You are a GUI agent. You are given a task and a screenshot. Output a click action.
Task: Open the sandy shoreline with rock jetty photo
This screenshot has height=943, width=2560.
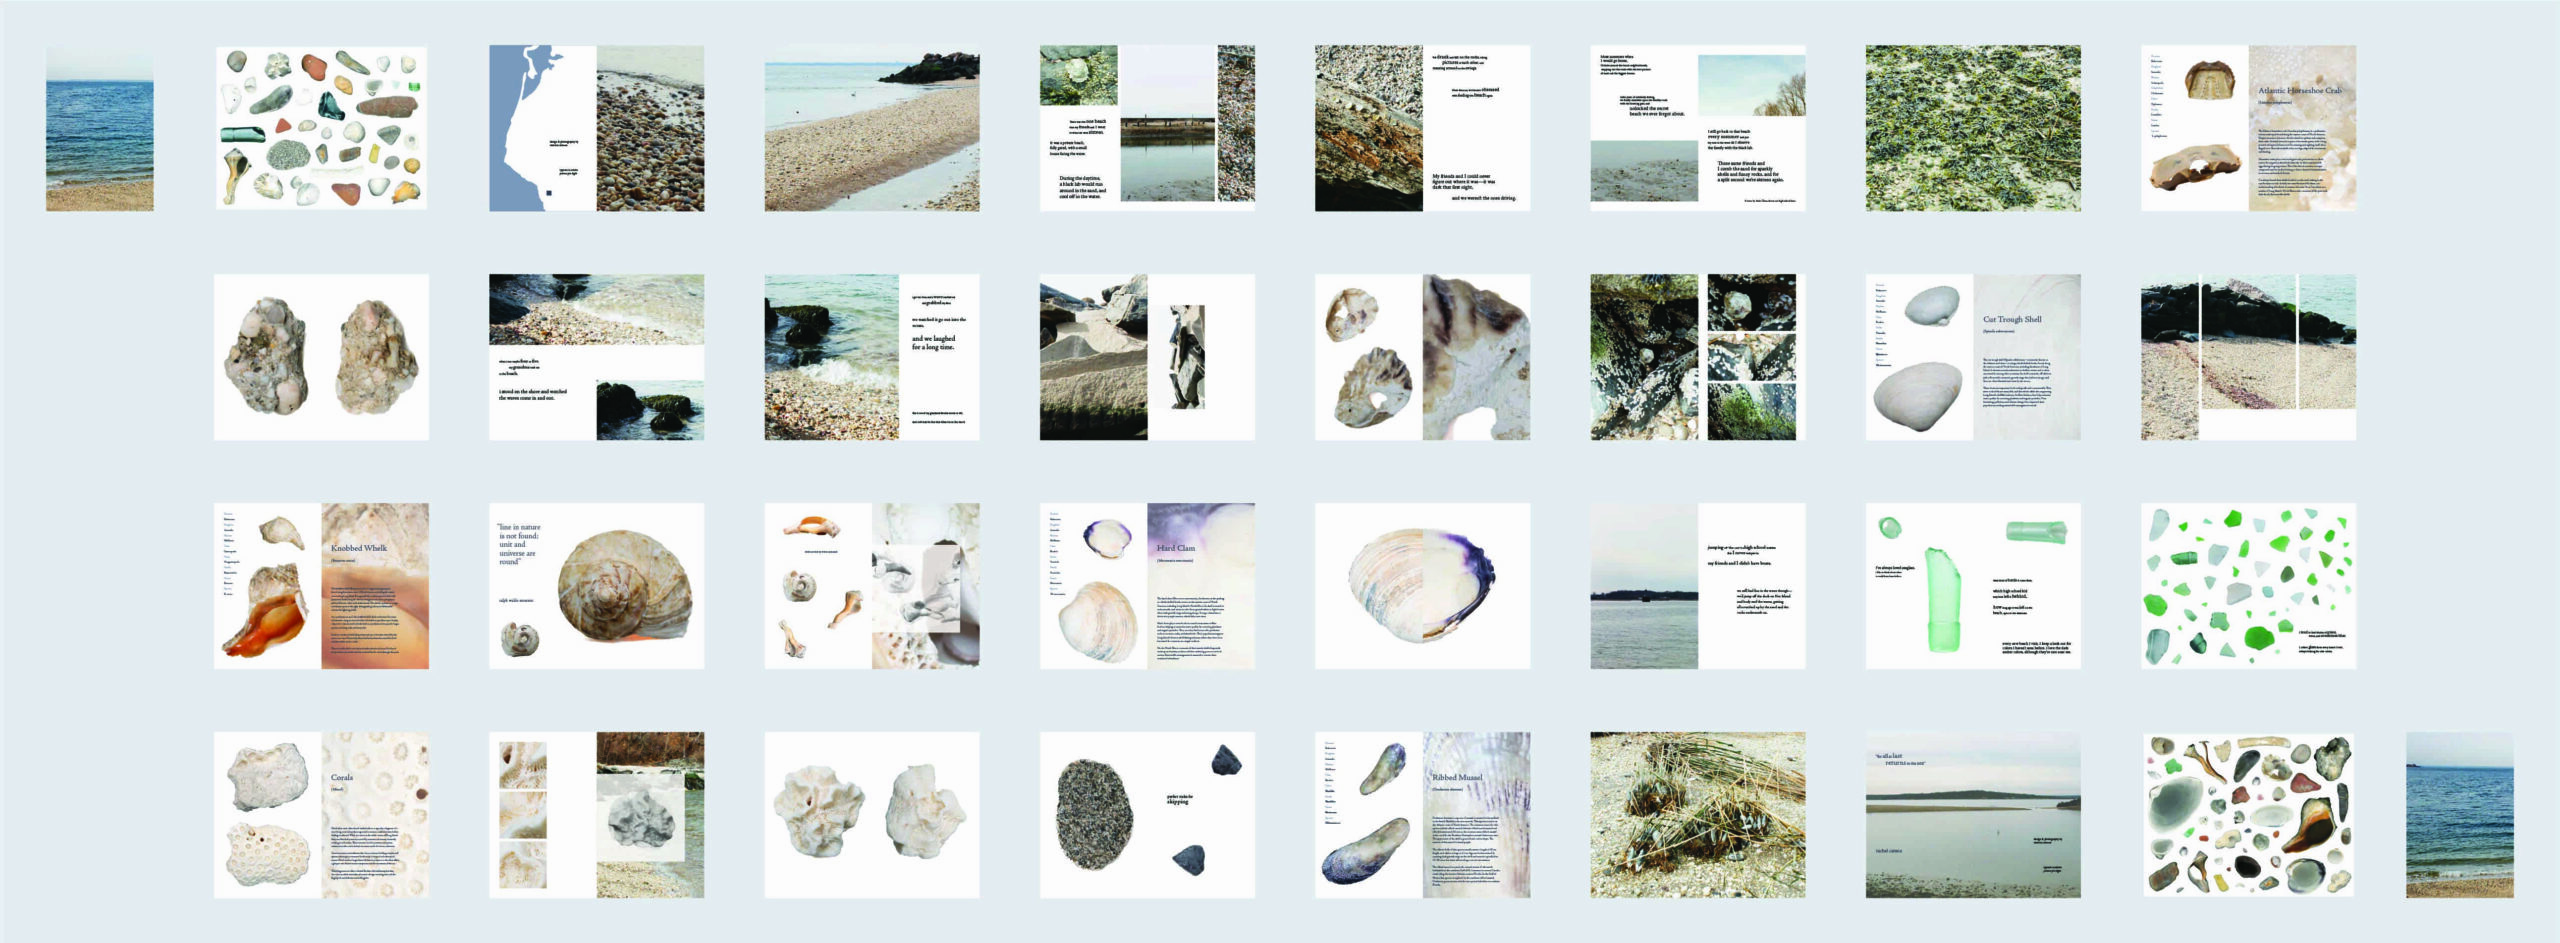click(872, 128)
